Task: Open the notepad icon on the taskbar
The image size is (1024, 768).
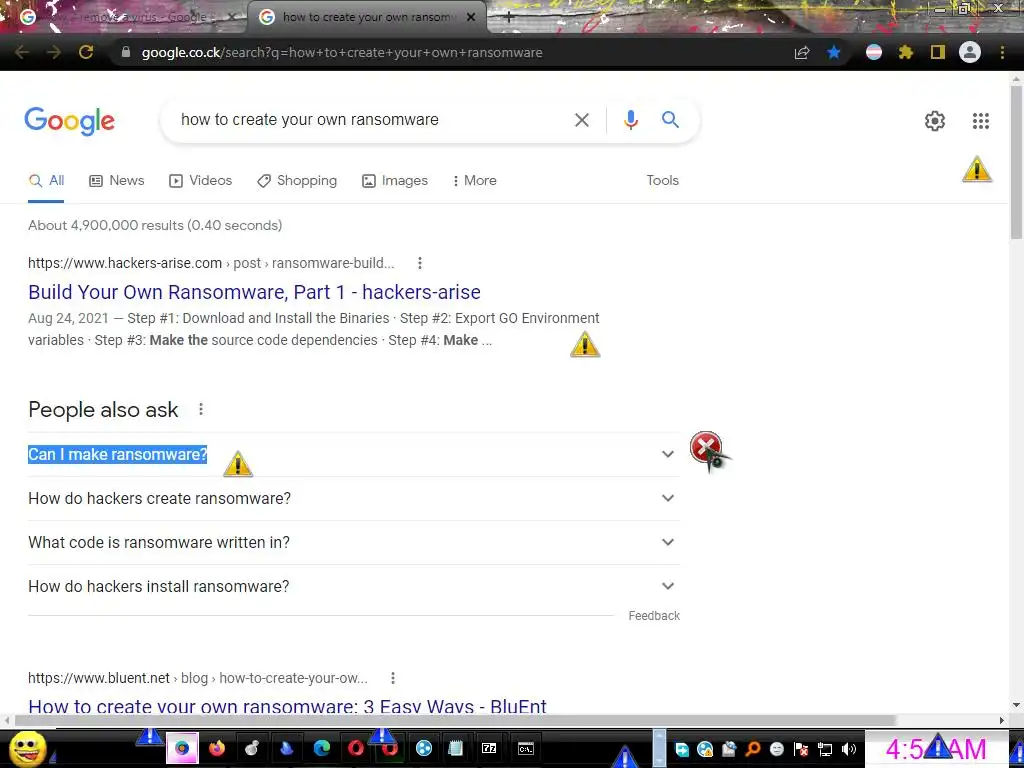Action: coord(456,748)
